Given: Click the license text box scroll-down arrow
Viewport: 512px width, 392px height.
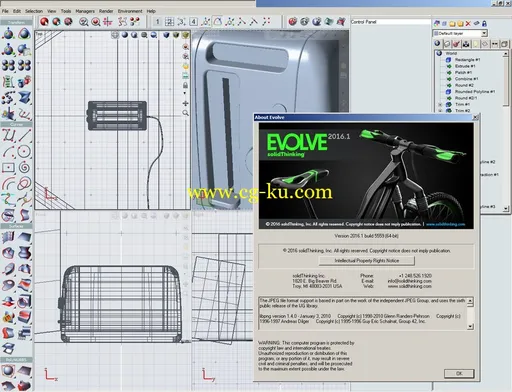Looking at the screenshot, I should pos(470,326).
